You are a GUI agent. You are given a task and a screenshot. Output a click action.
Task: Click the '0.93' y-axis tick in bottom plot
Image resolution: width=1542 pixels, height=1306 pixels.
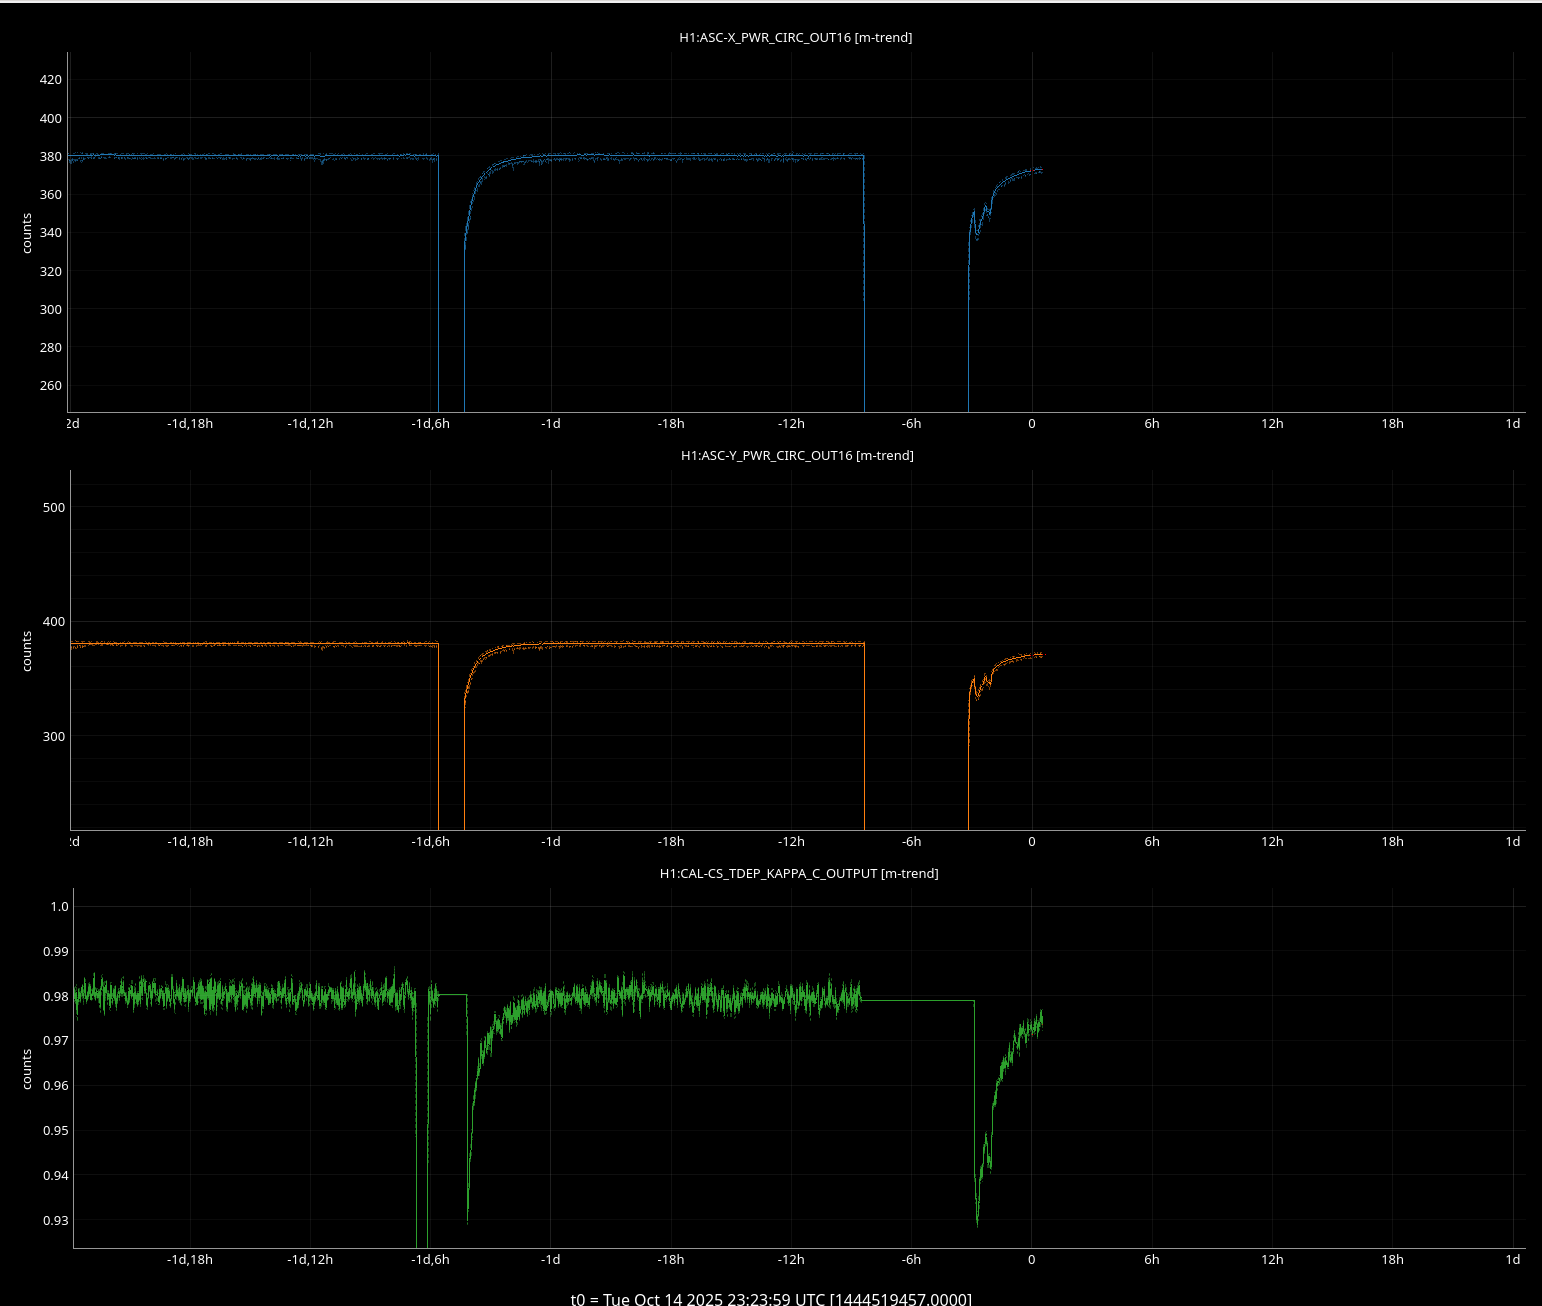tap(56, 1221)
